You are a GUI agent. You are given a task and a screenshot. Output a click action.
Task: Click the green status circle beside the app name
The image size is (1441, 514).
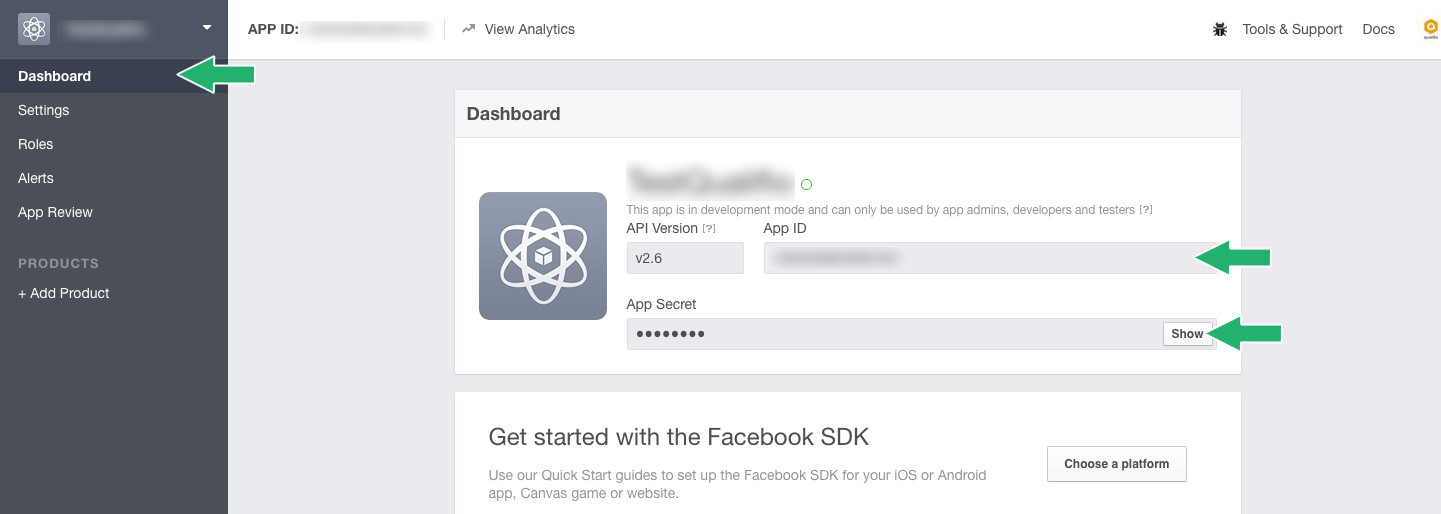click(x=807, y=184)
